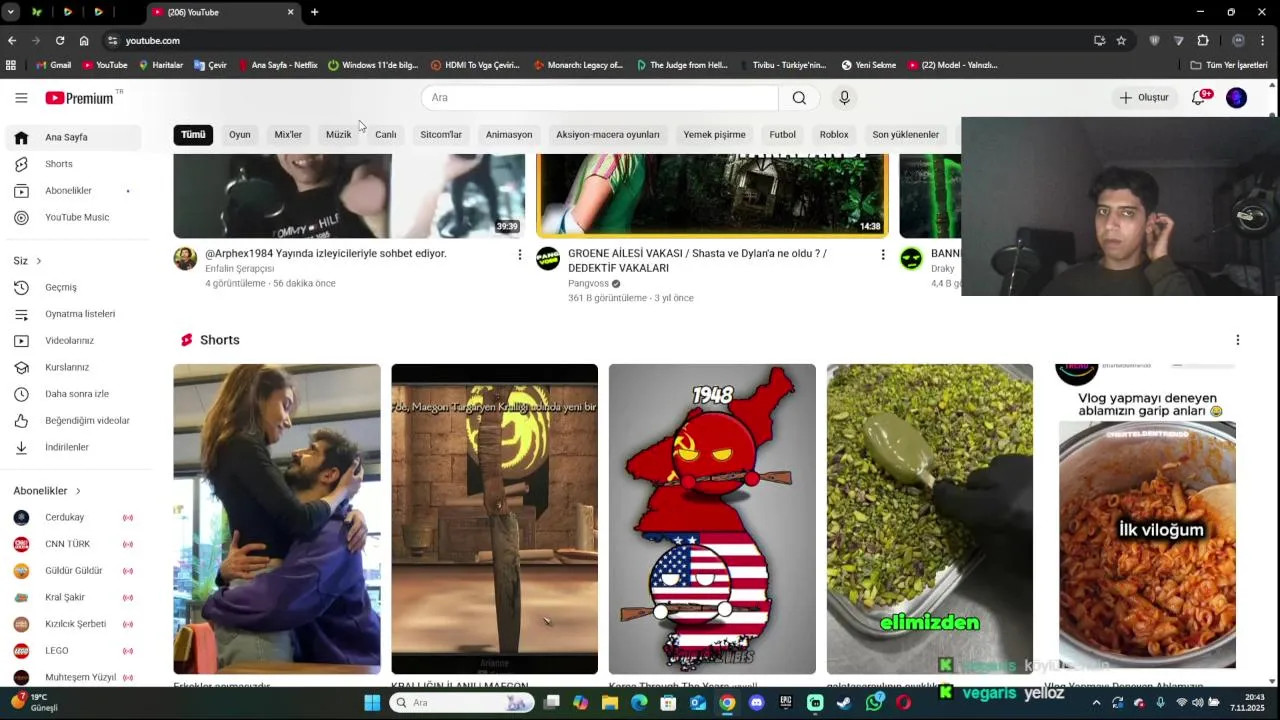Play the pistachio elimizden Short
Image resolution: width=1280 pixels, height=720 pixels.
[x=930, y=519]
